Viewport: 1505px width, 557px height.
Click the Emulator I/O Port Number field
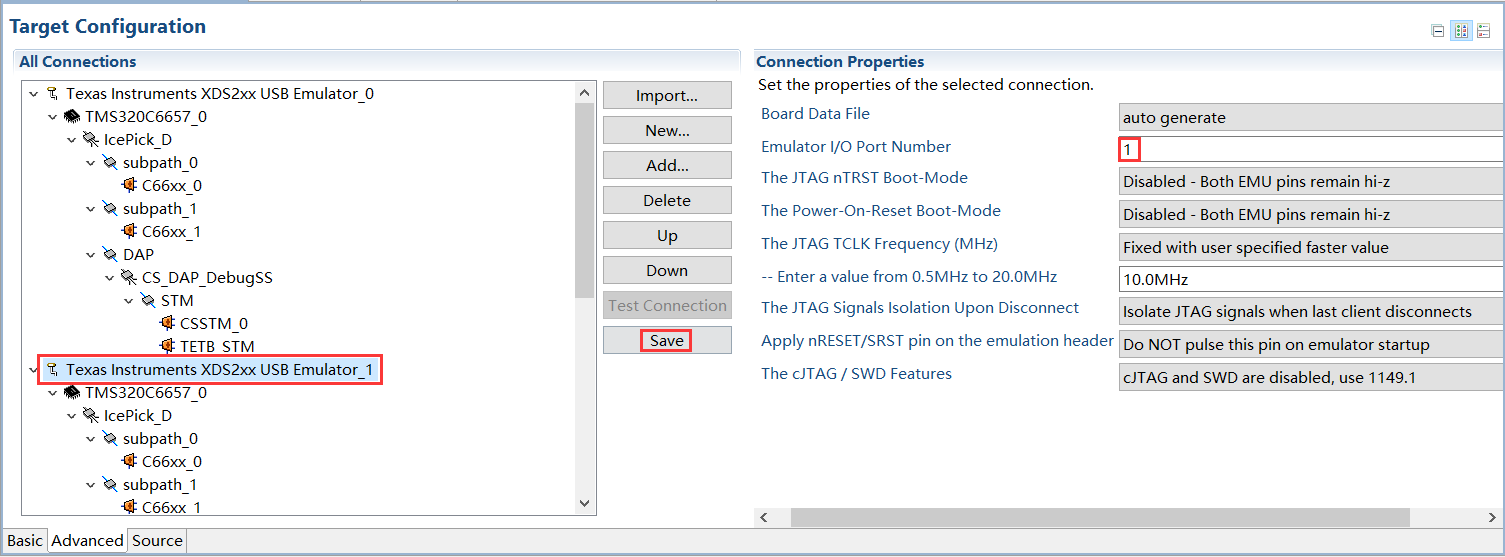point(1311,150)
